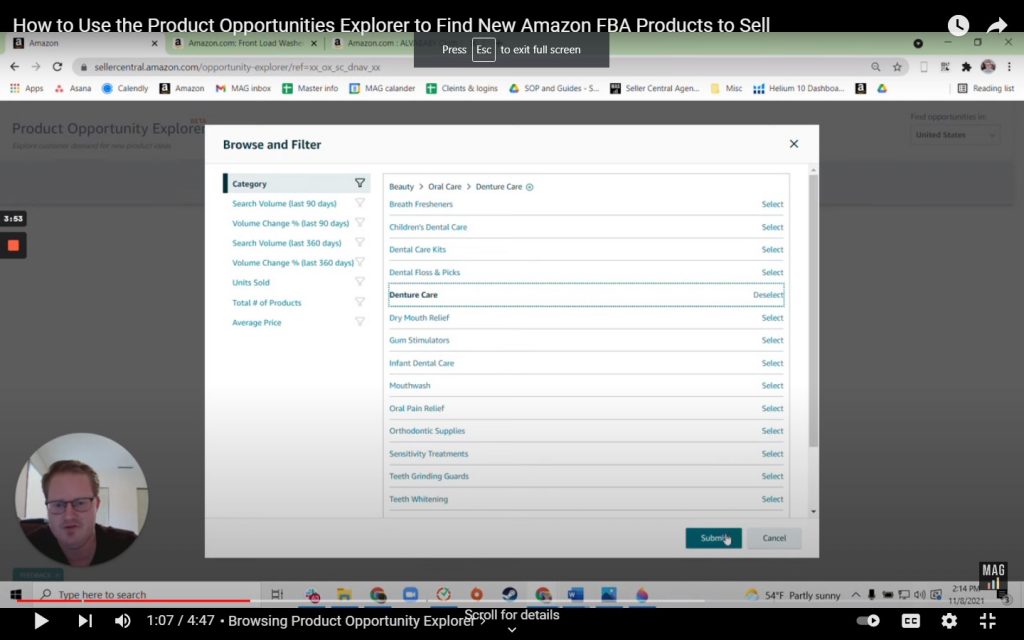
Task: Select Sensitivity Treatments category
Action: point(772,454)
